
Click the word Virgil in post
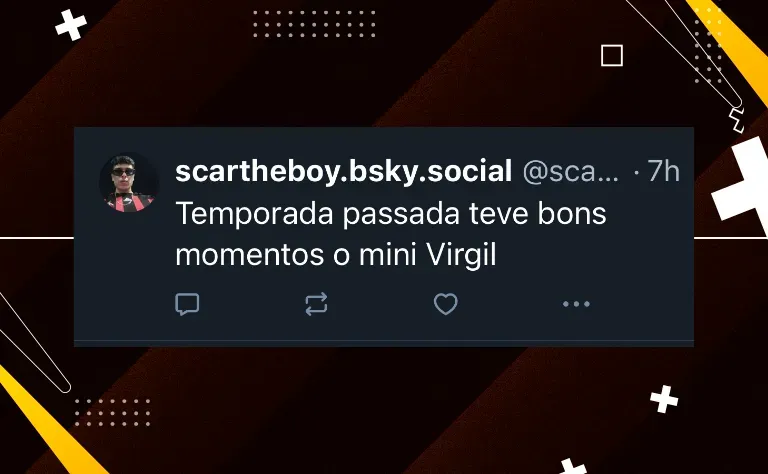coord(461,255)
